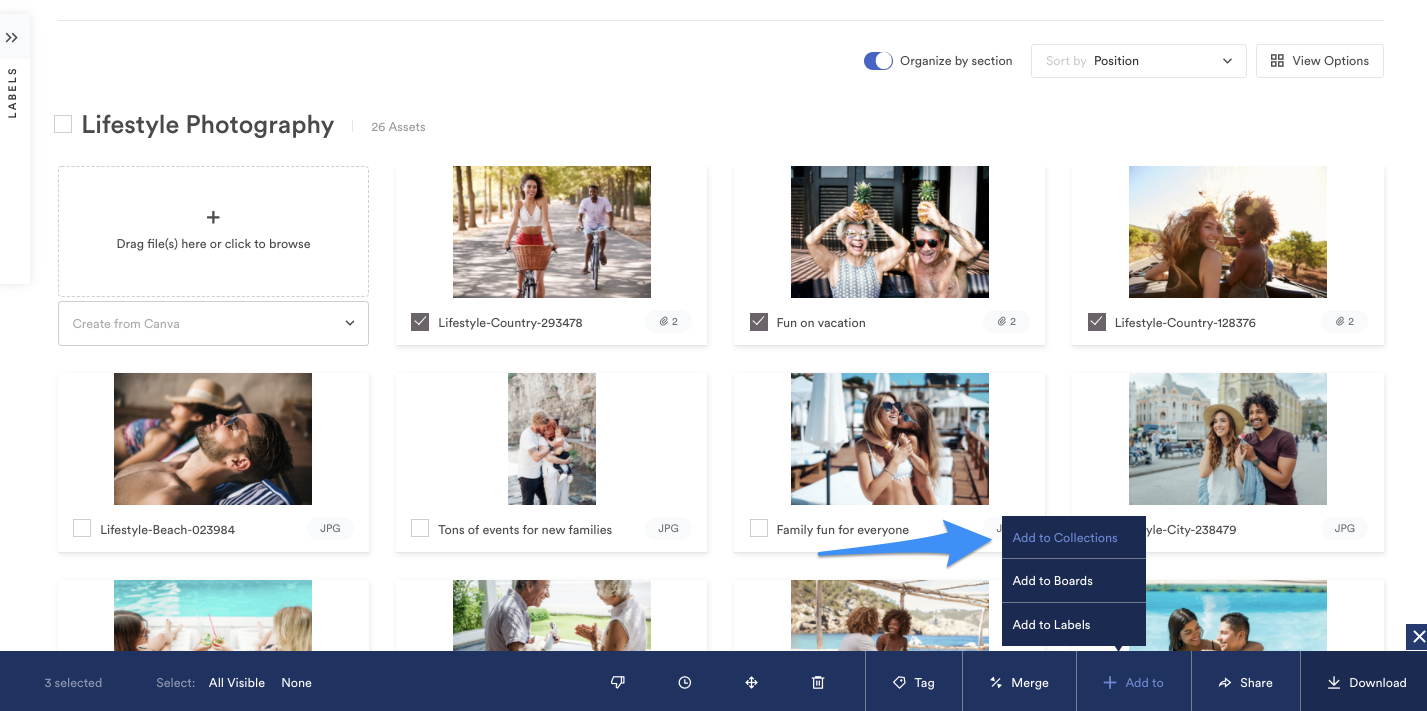1427x711 pixels.
Task: Click Family fun for everyone title
Action: coord(843,530)
